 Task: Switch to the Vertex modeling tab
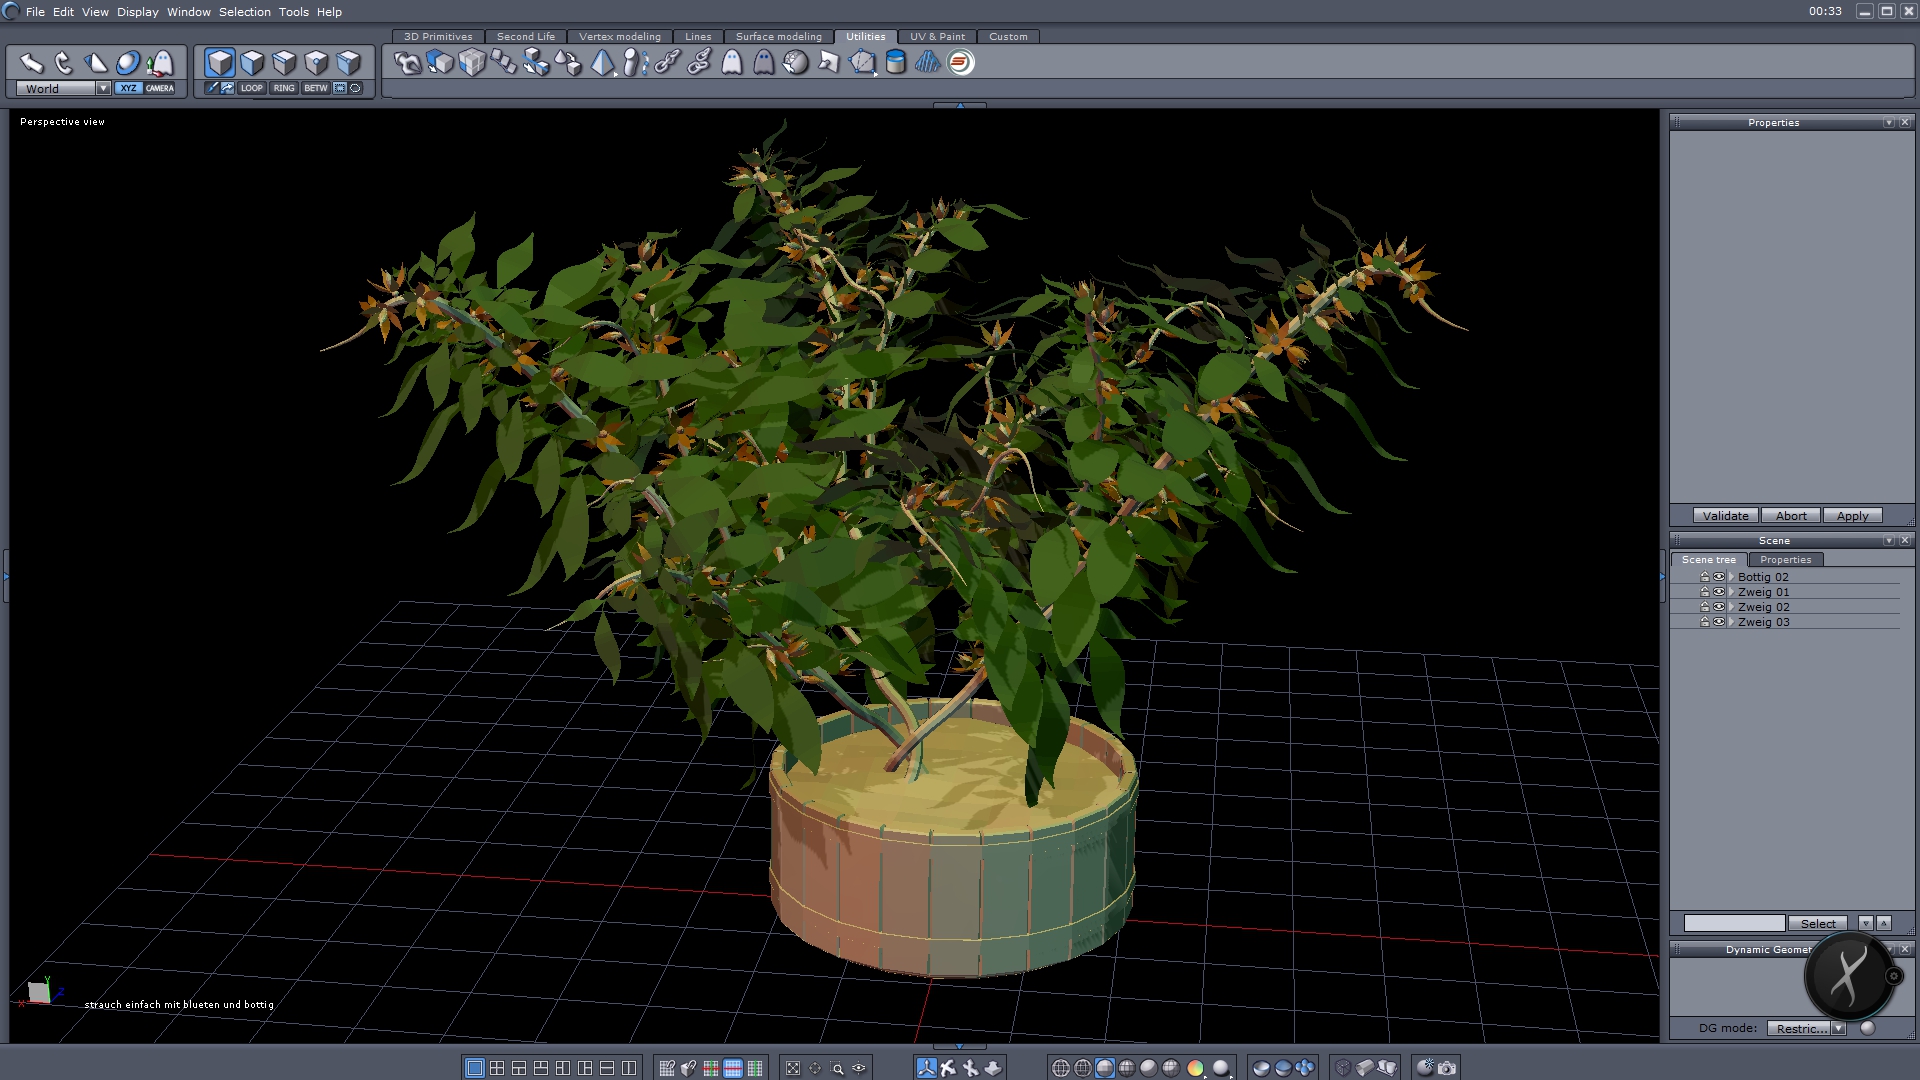[x=619, y=37]
